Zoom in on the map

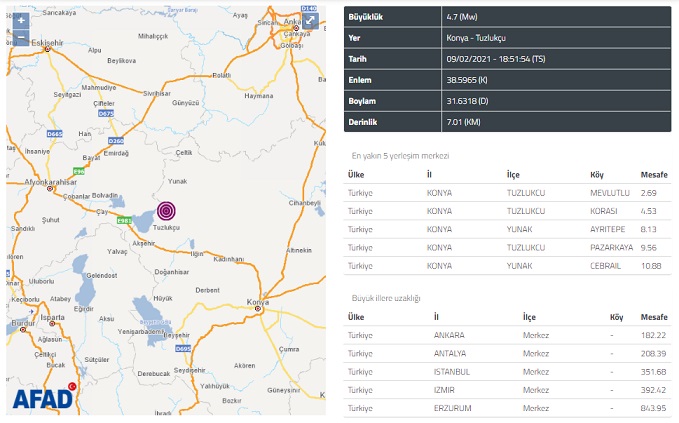tap(19, 21)
